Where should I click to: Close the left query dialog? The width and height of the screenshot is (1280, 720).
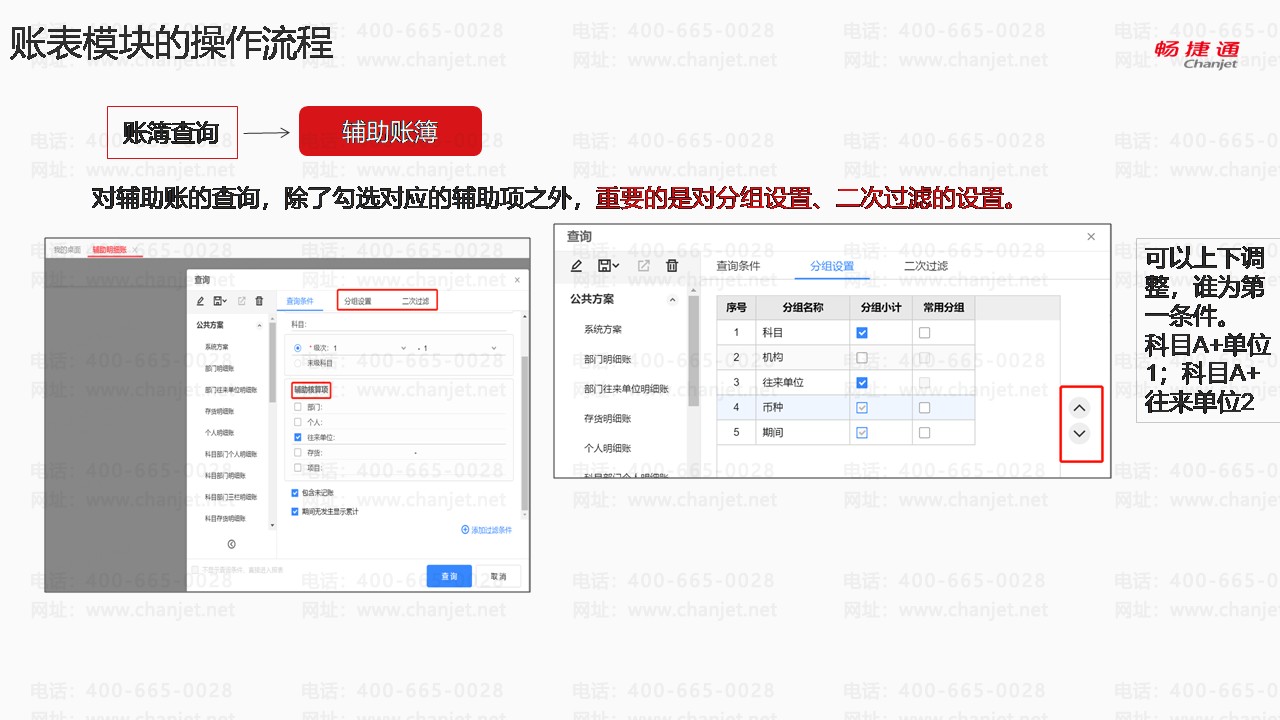click(x=517, y=280)
